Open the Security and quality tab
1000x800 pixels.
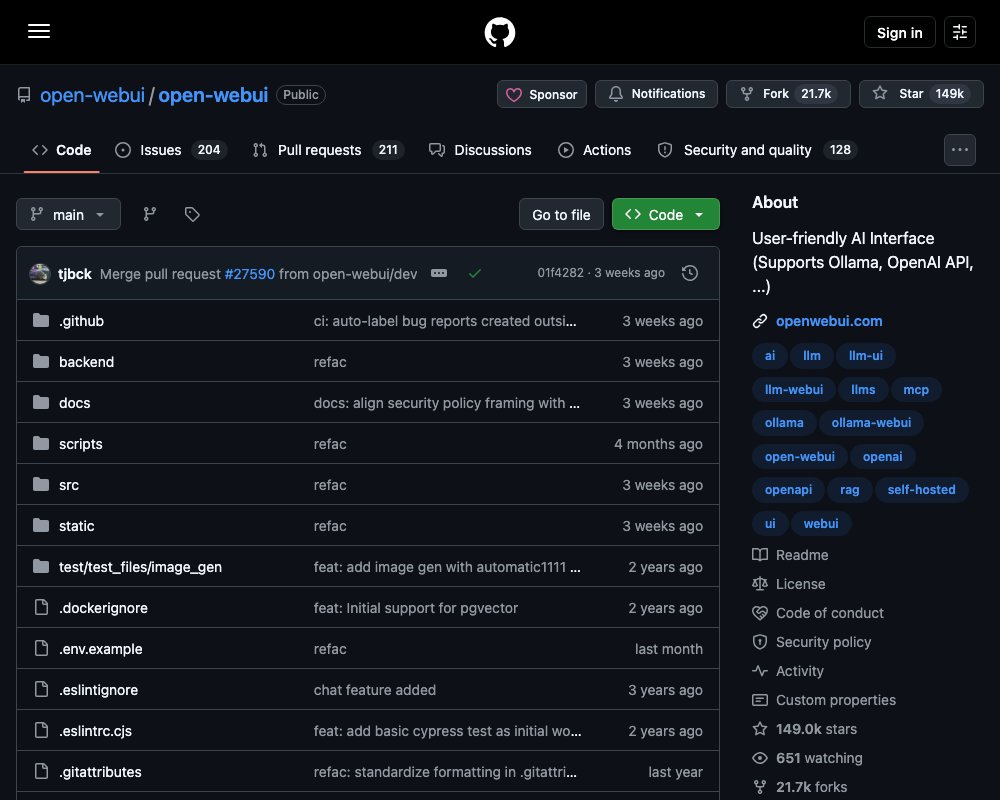(757, 150)
